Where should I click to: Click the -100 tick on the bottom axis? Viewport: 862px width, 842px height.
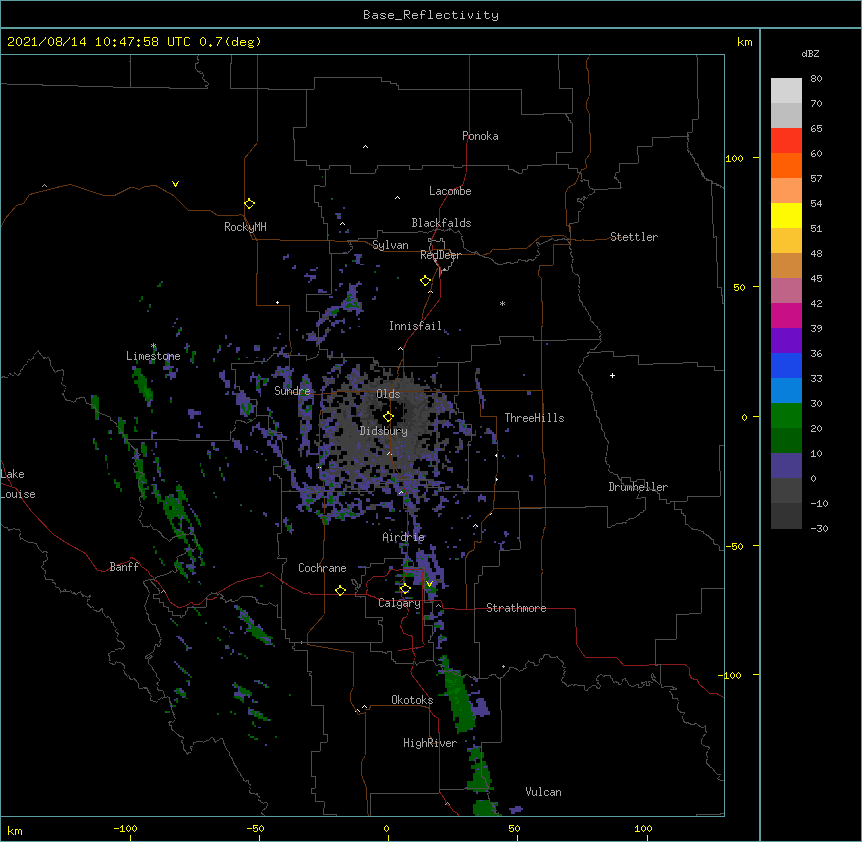click(x=125, y=828)
